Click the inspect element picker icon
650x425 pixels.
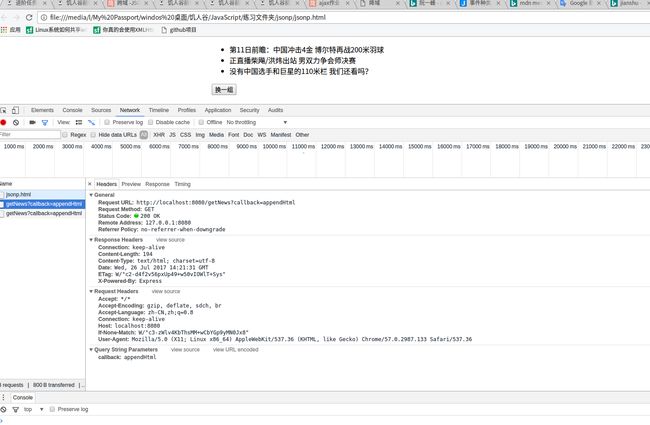coord(3,110)
